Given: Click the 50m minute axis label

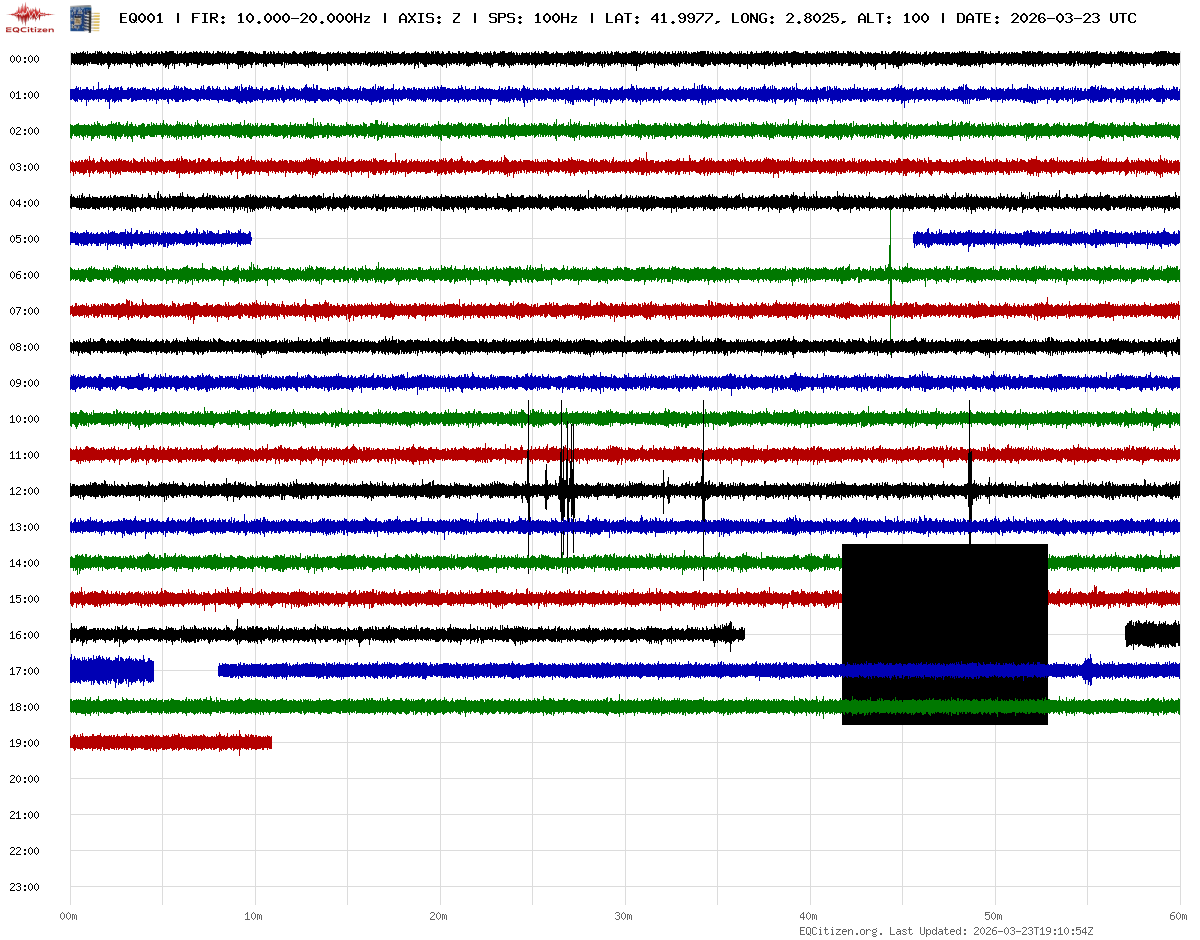Looking at the screenshot, I should (994, 916).
